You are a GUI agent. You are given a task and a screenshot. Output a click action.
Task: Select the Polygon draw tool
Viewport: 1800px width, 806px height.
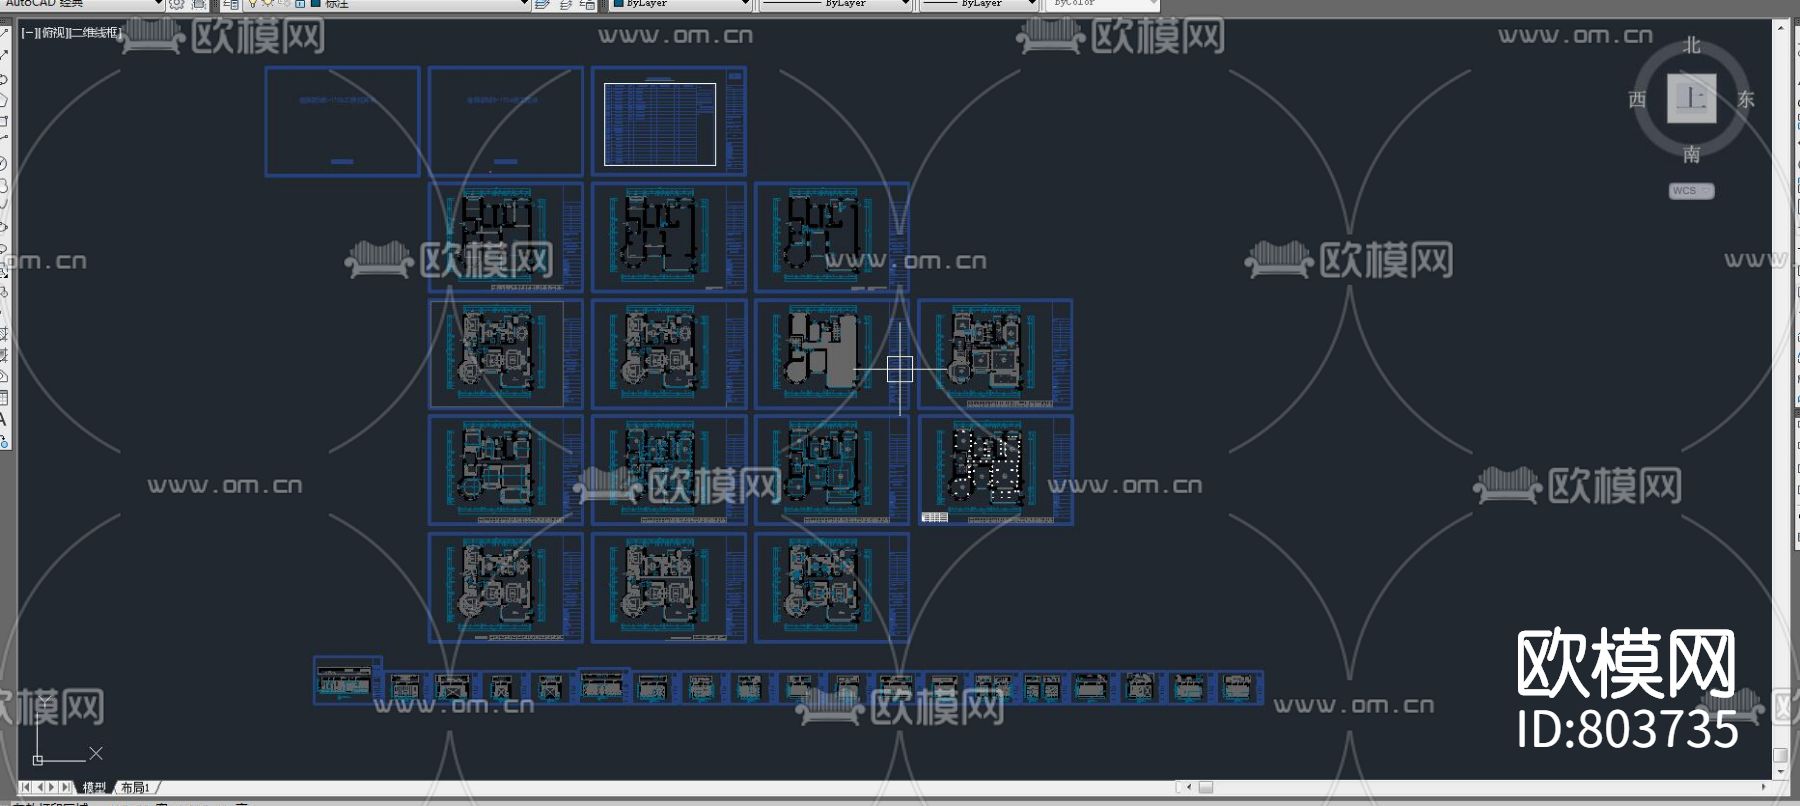click(4, 99)
